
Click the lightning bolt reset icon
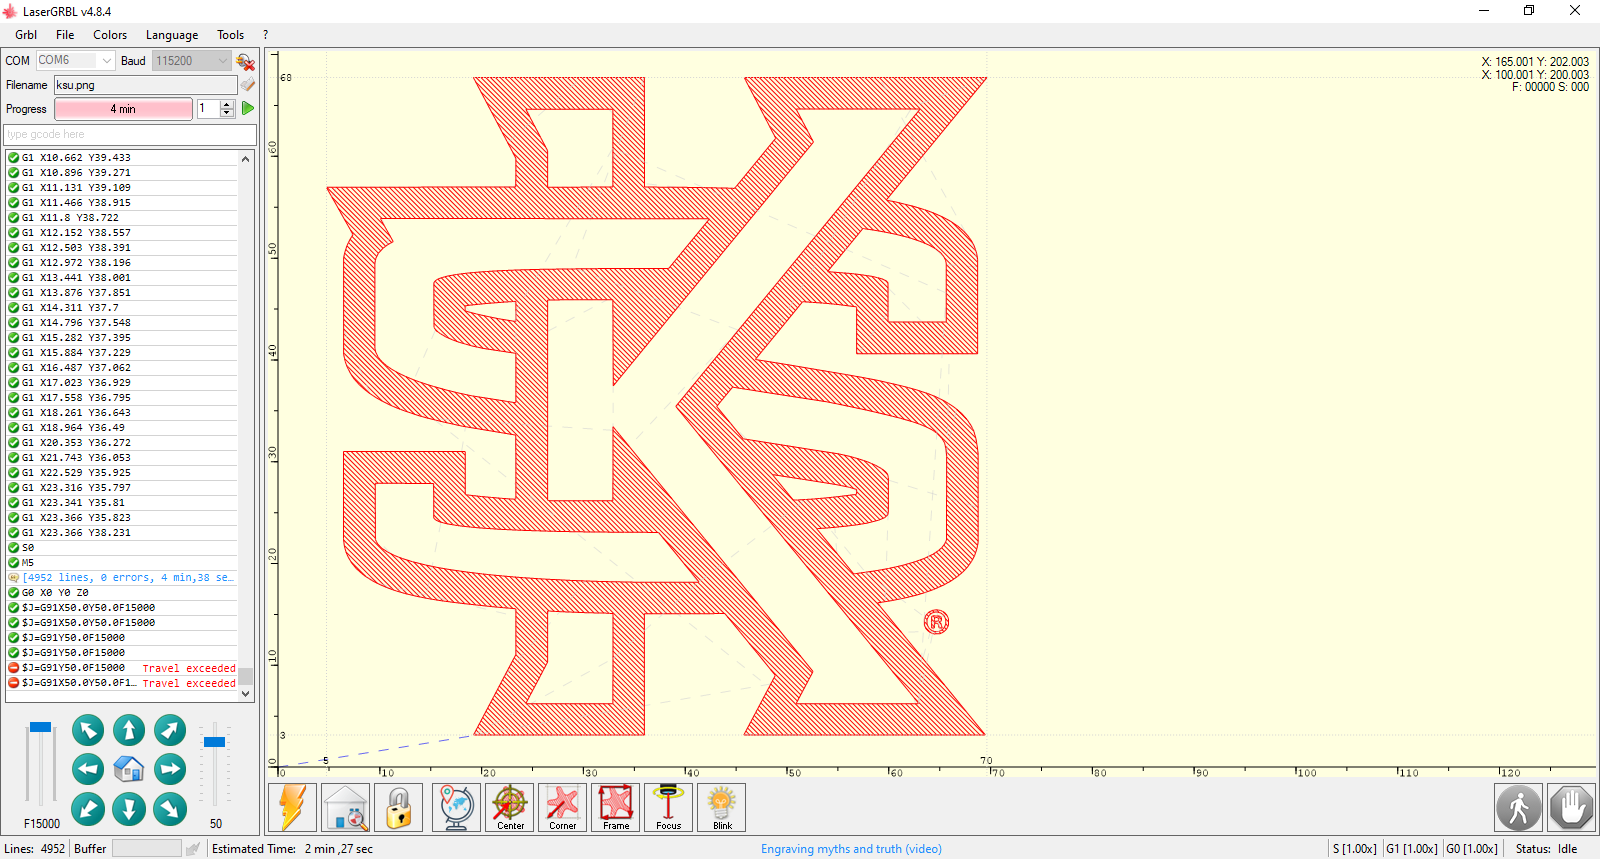click(x=293, y=807)
